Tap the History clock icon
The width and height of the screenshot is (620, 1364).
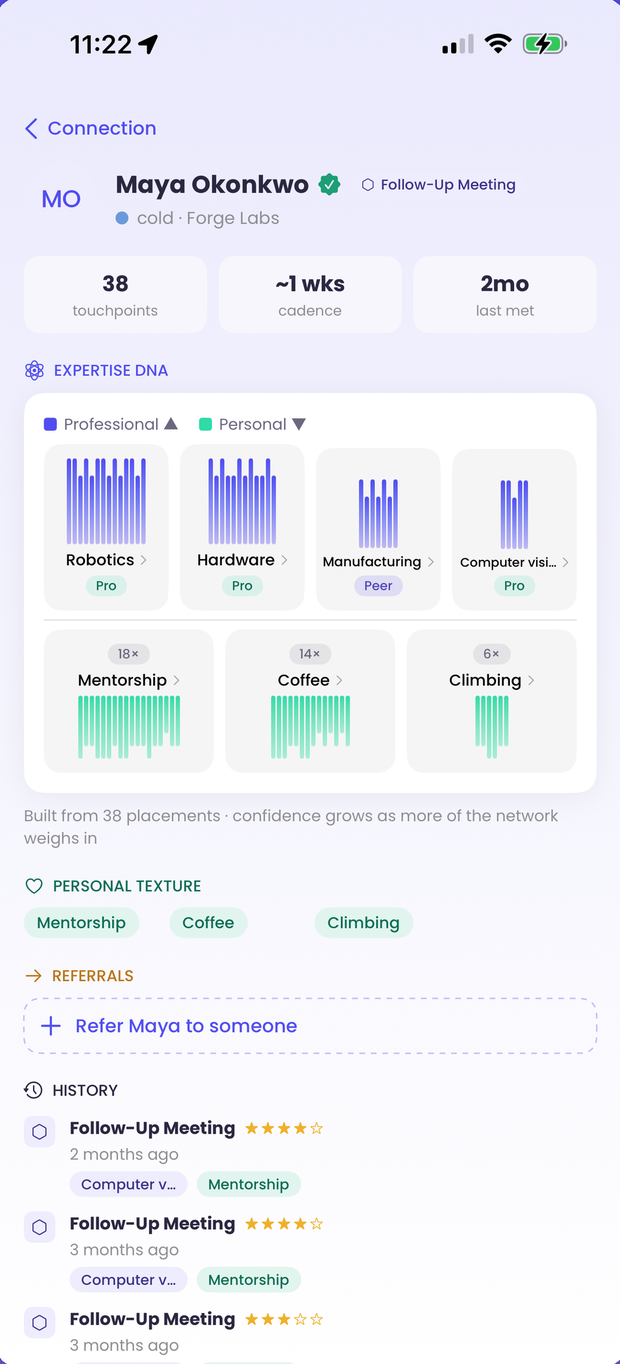34,1090
